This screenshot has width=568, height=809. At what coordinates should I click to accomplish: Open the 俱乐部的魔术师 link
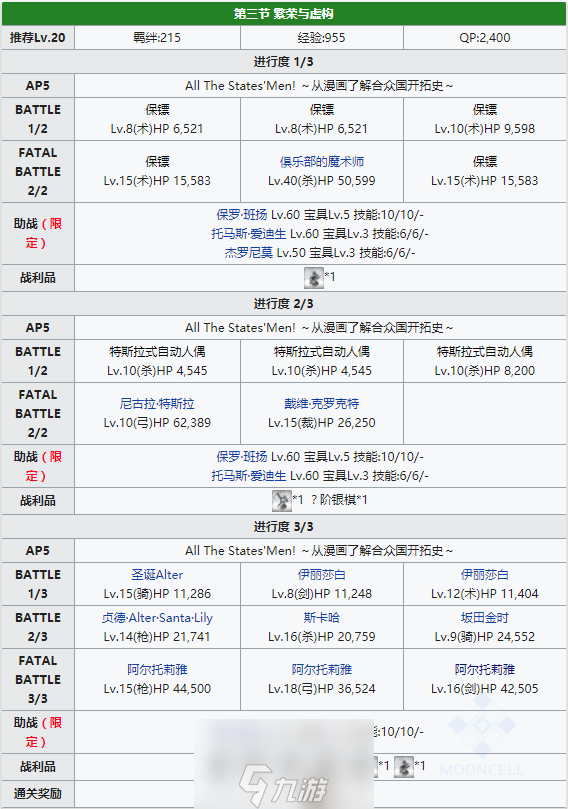click(x=321, y=162)
